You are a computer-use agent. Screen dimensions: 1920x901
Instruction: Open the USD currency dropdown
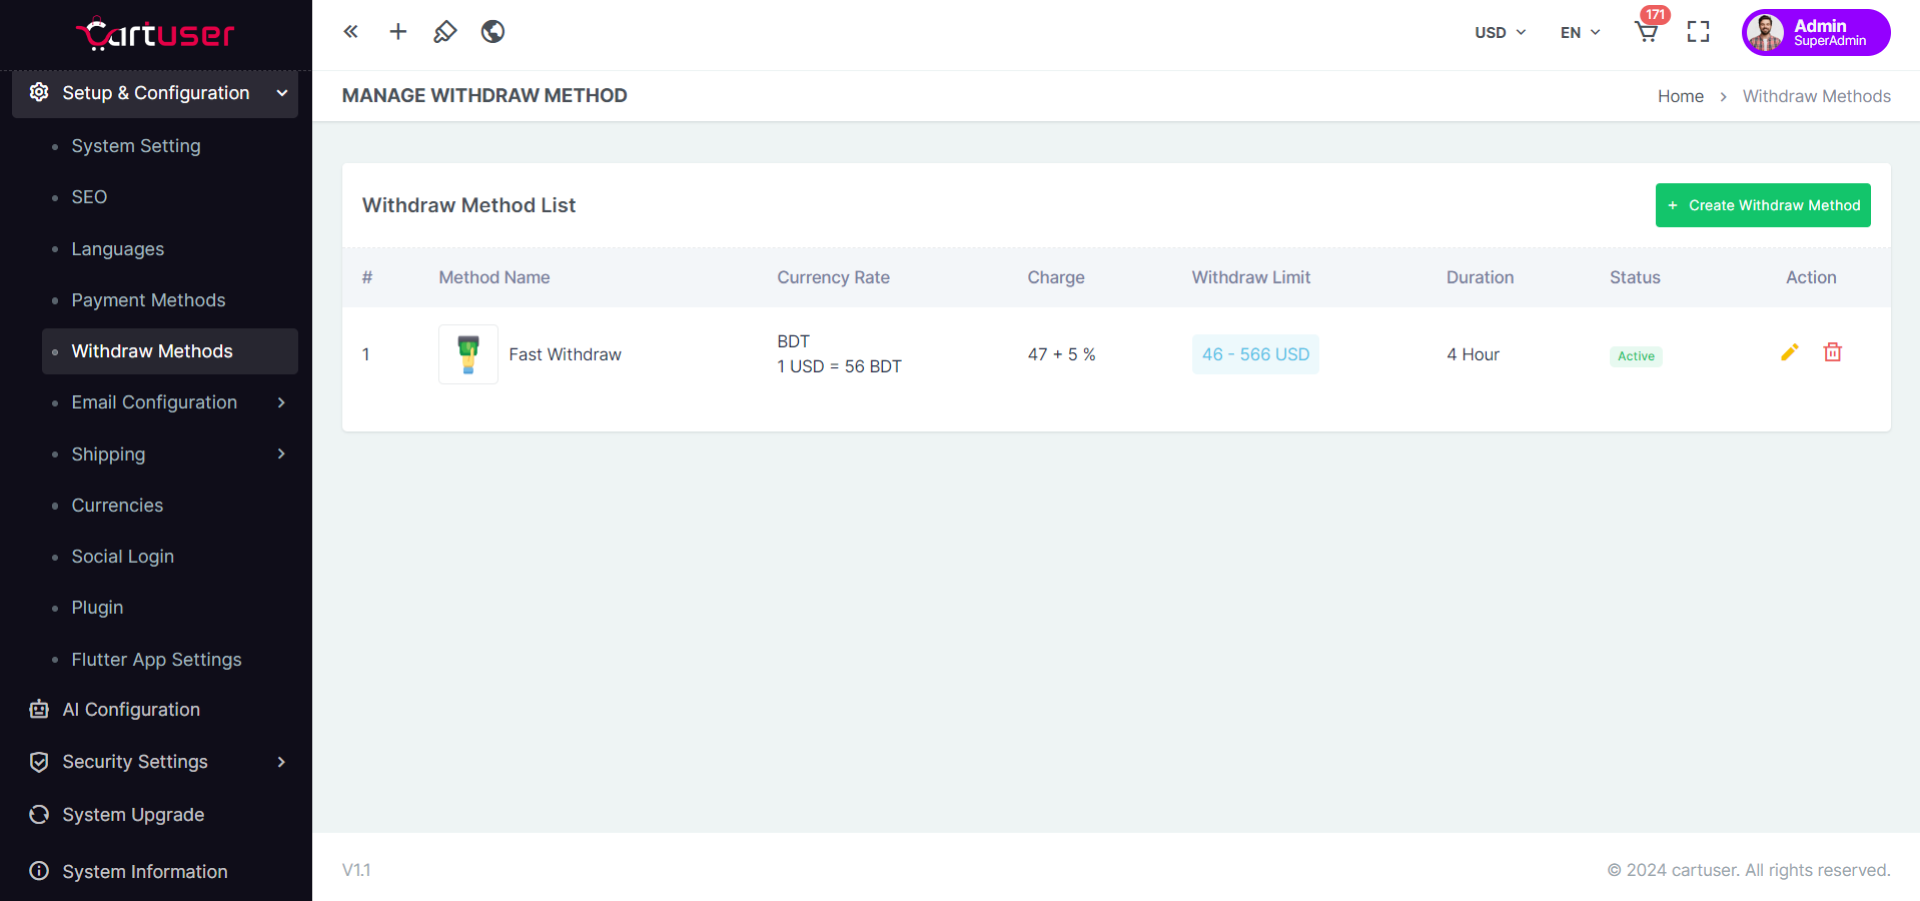coord(1499,32)
